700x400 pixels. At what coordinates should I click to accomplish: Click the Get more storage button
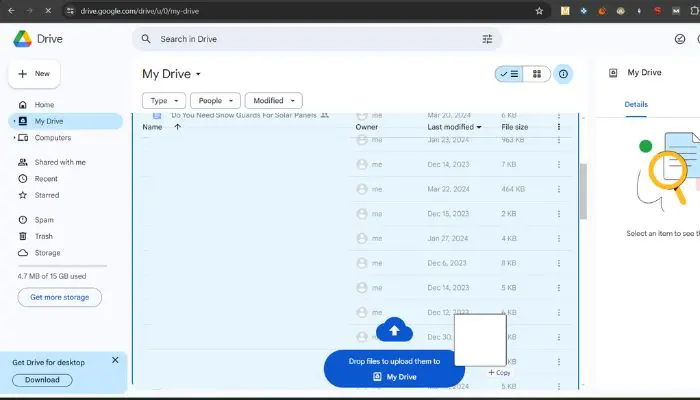pos(59,297)
